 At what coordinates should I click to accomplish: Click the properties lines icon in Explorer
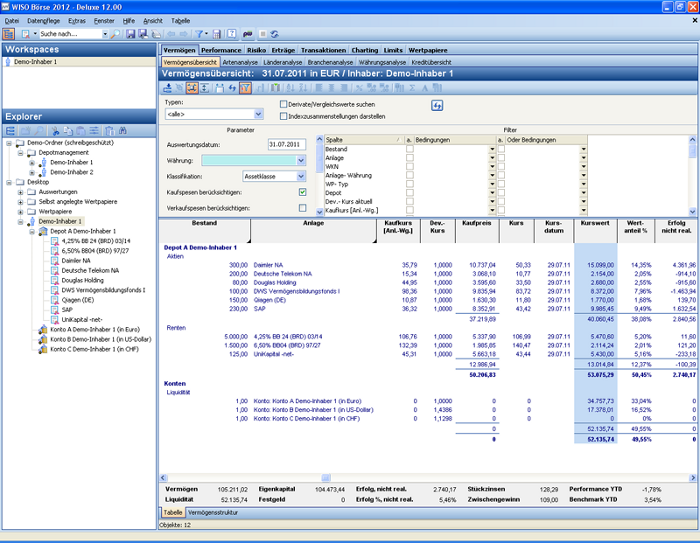click(94, 131)
